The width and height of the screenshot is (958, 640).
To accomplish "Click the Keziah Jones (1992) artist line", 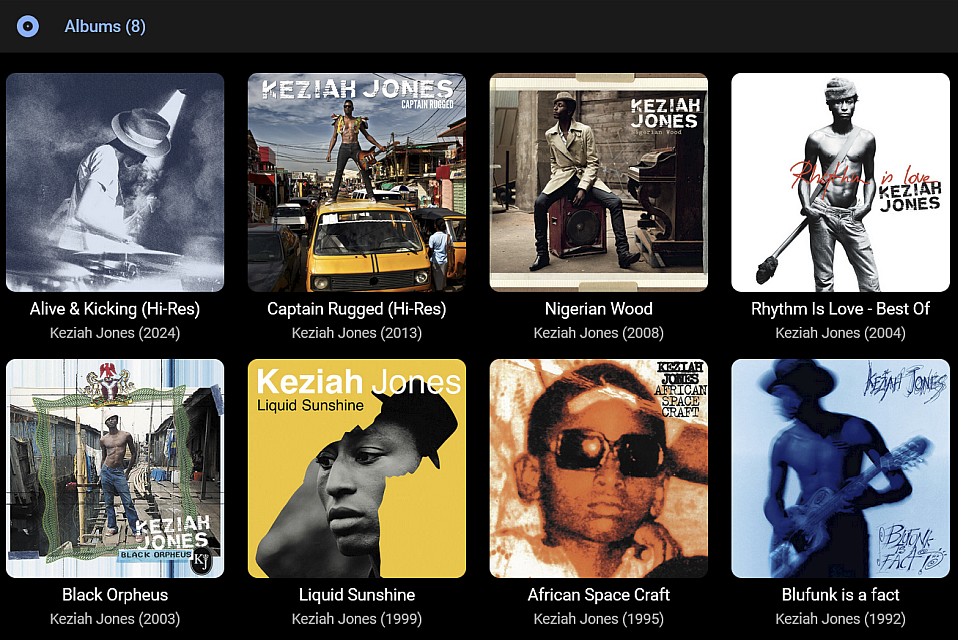I will click(x=841, y=619).
